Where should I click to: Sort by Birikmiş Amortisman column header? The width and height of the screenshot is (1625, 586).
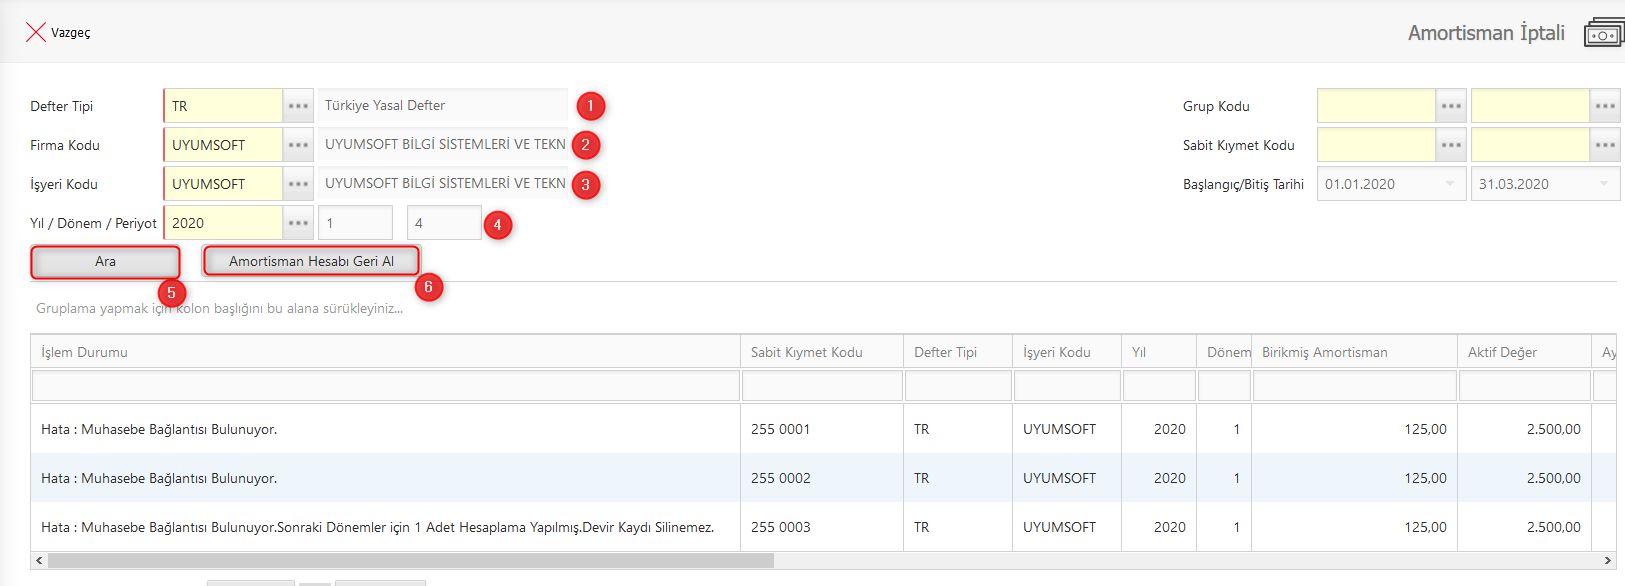[1324, 352]
